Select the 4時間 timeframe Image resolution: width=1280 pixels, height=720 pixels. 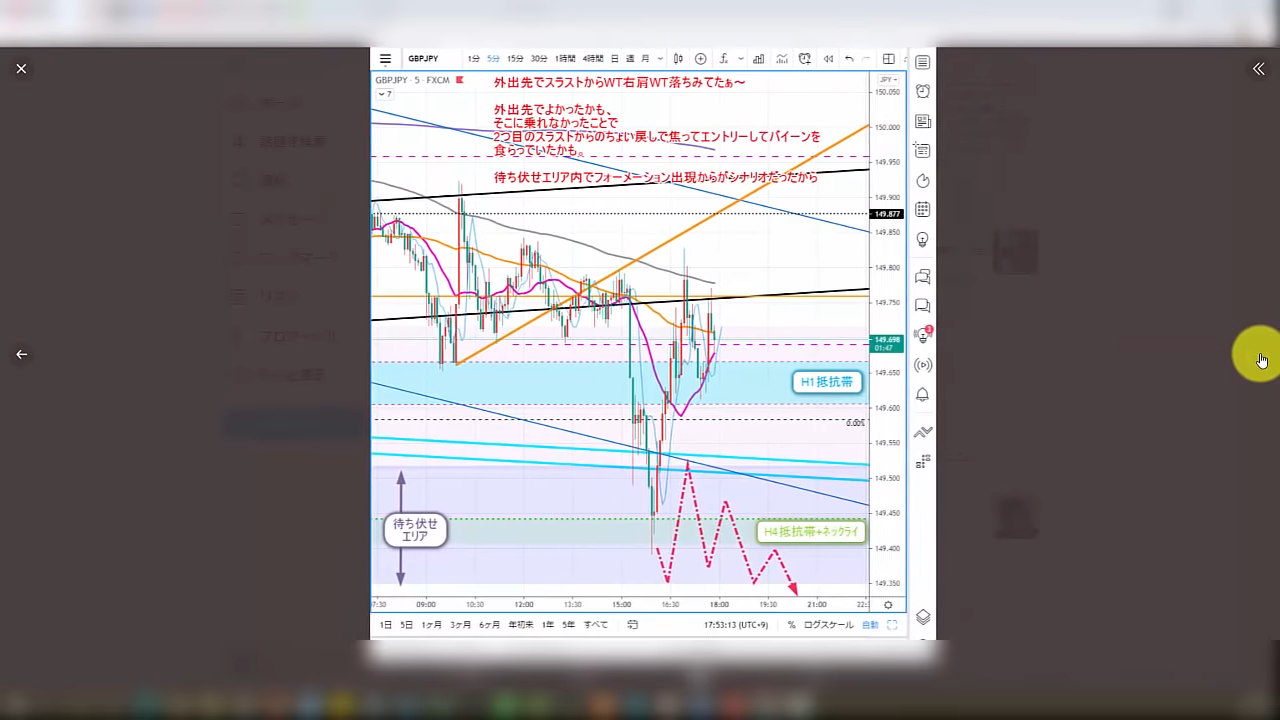click(593, 59)
